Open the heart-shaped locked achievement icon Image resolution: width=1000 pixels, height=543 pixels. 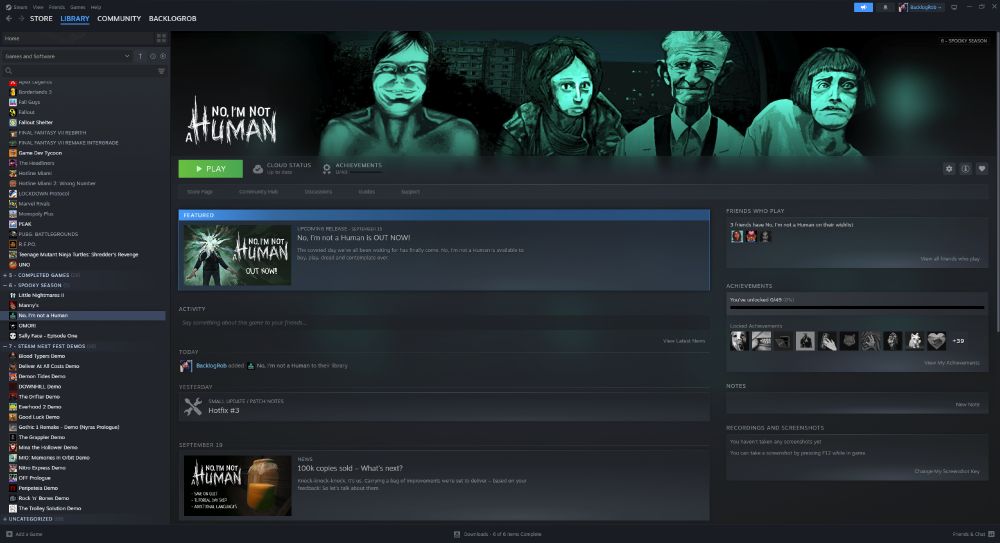(x=936, y=341)
